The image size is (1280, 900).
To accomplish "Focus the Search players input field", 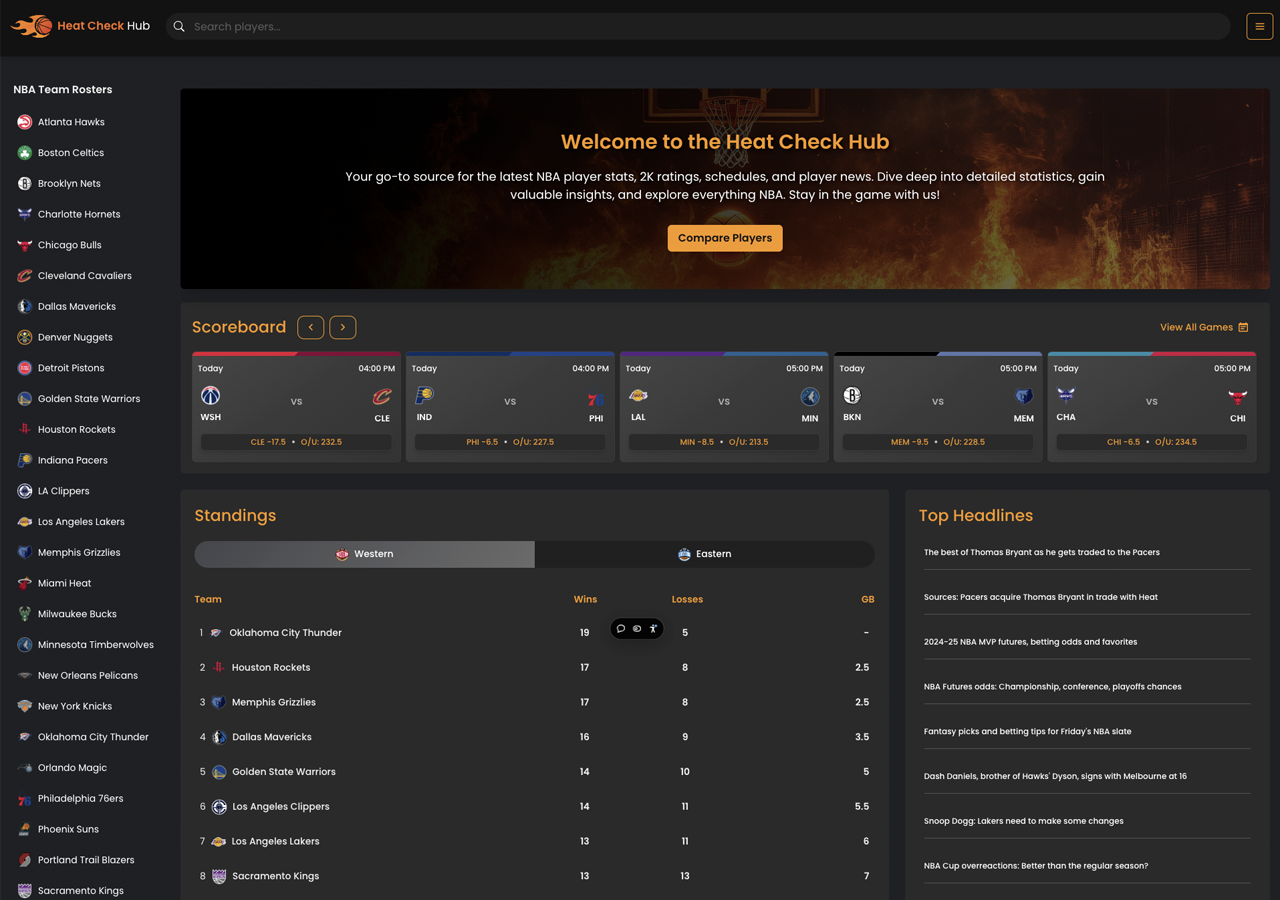I will click(700, 27).
